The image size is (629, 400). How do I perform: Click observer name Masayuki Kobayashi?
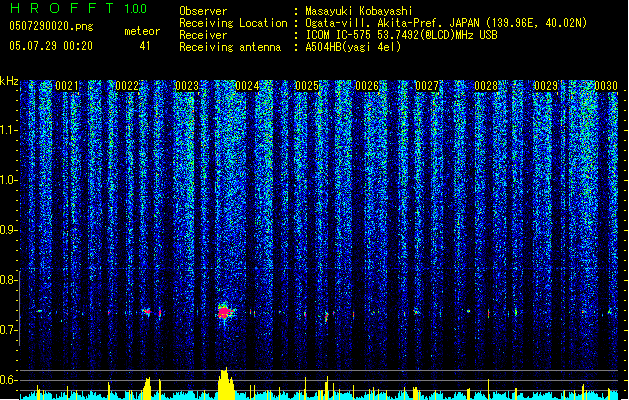click(359, 11)
